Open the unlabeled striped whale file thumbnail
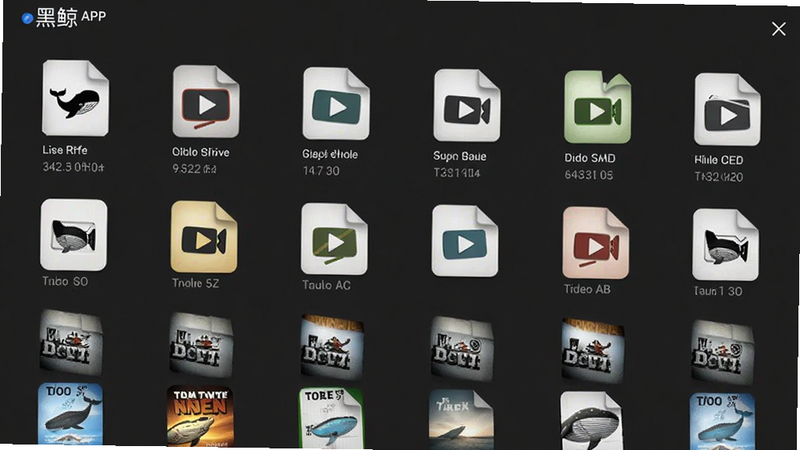This screenshot has width=800, height=450. click(592, 421)
